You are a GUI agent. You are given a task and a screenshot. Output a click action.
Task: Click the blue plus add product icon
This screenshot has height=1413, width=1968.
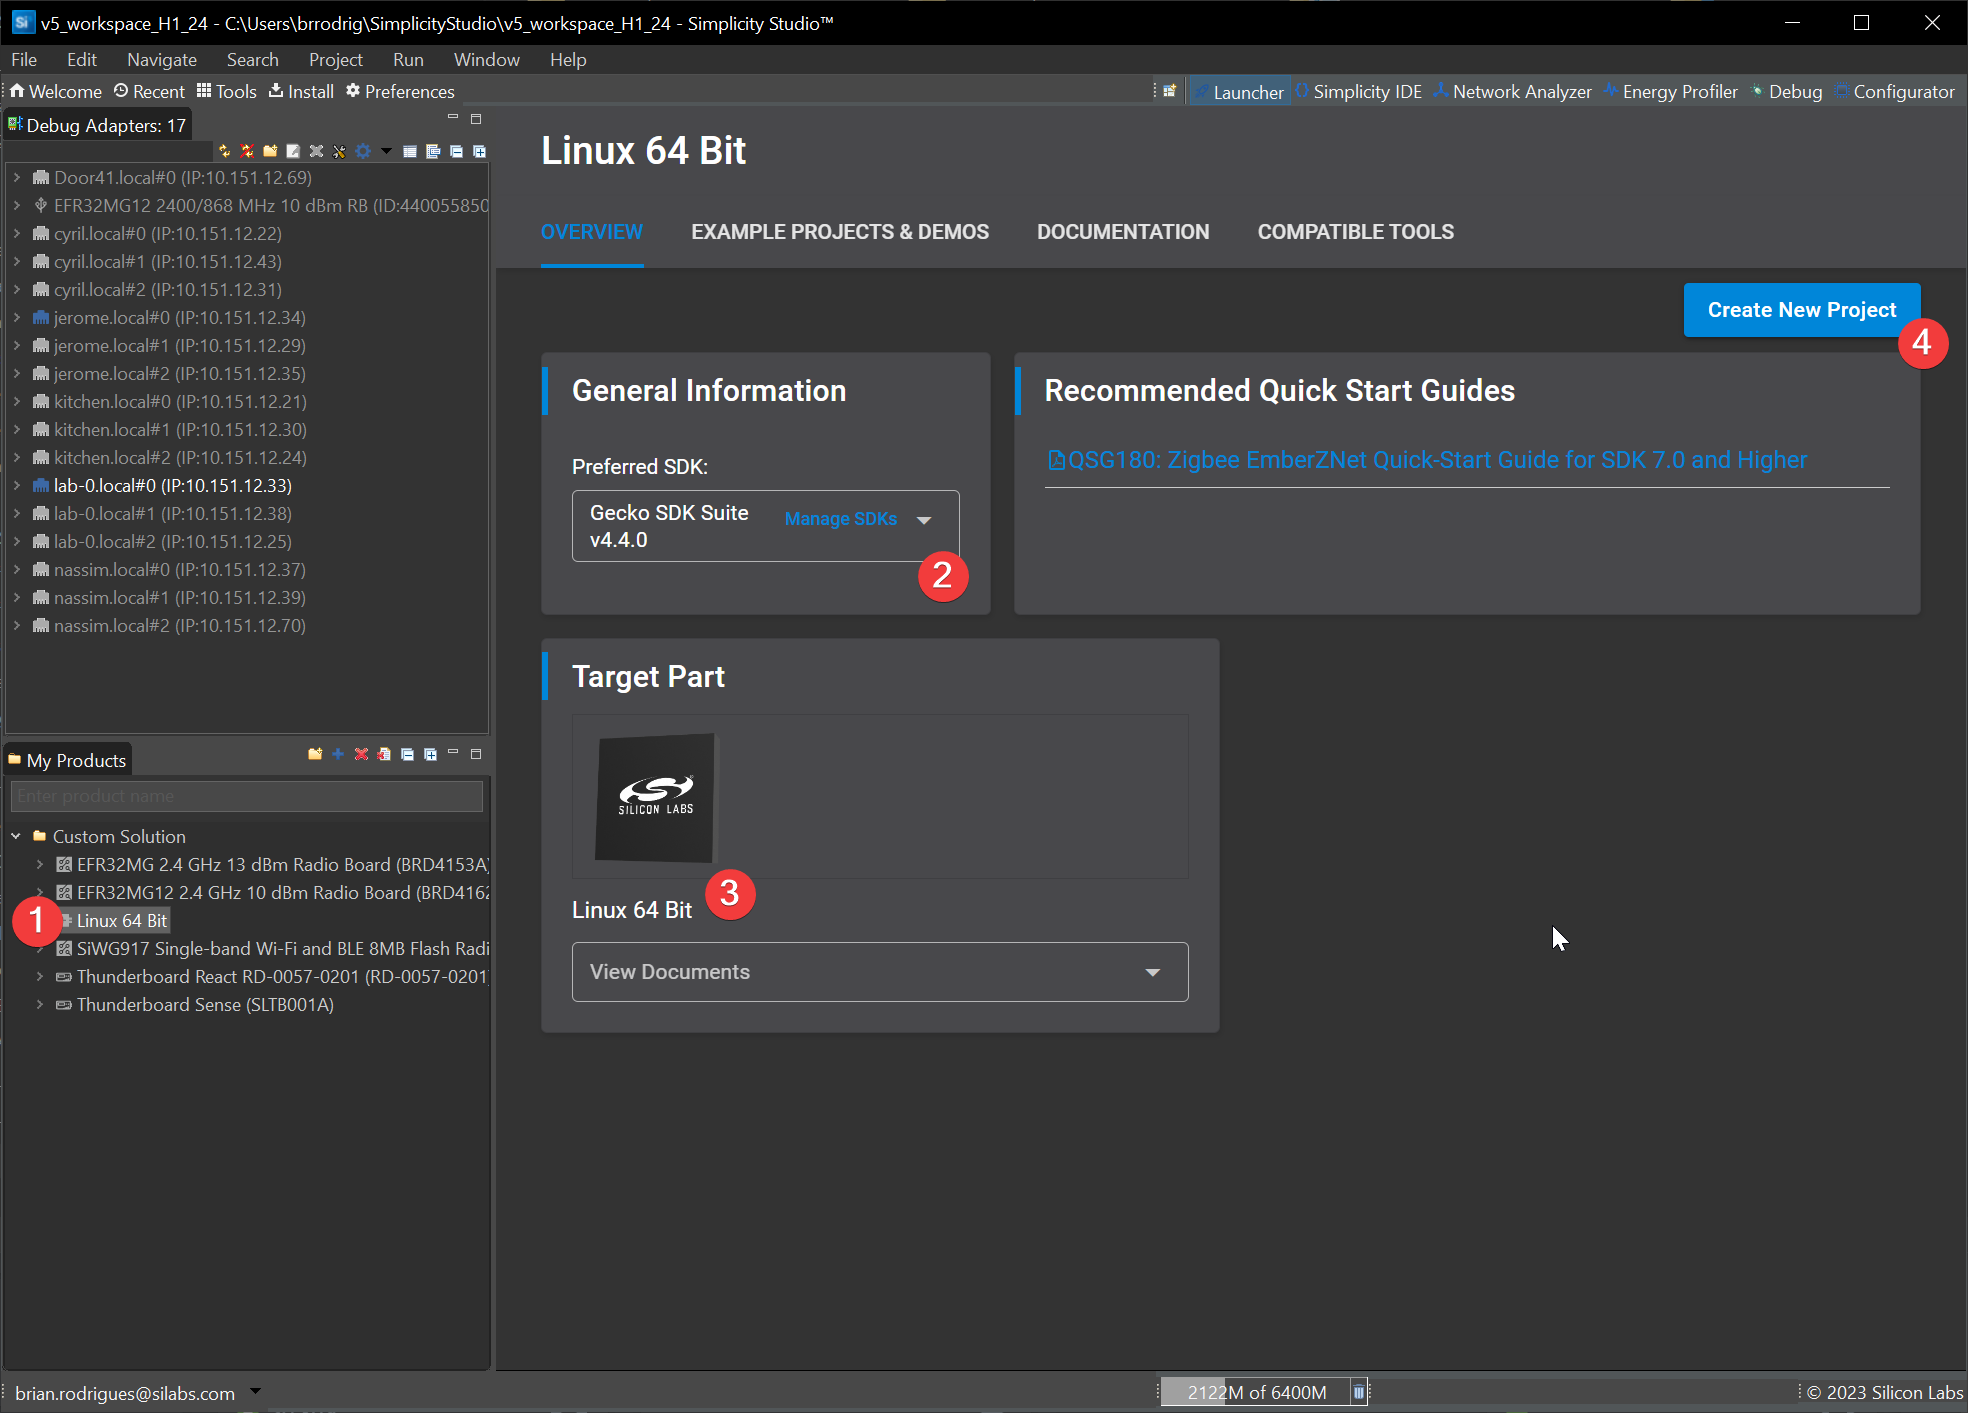tap(338, 754)
